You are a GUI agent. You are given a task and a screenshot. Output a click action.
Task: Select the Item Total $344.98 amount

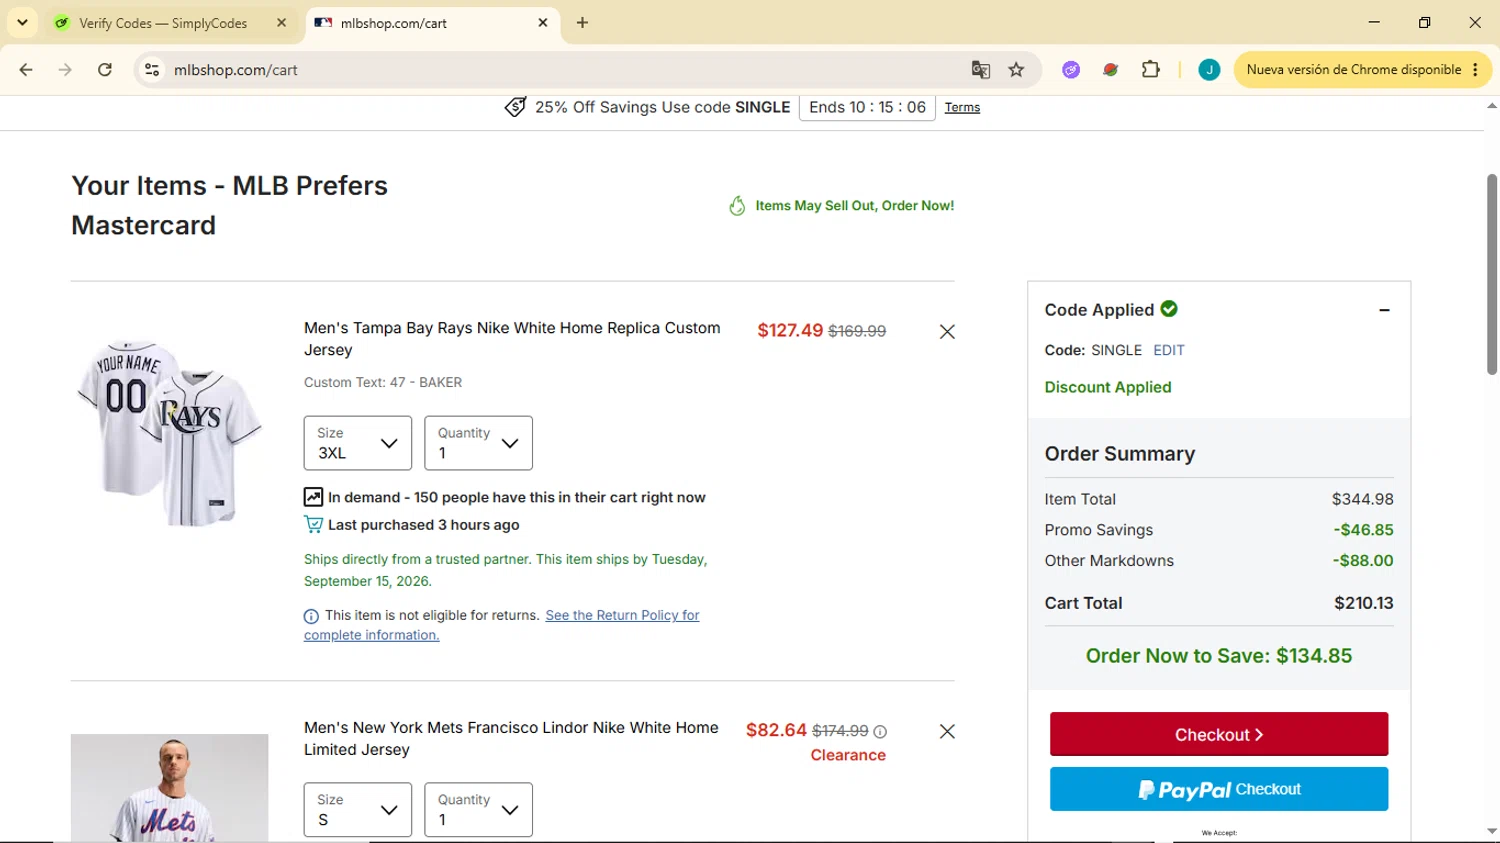coord(1362,499)
